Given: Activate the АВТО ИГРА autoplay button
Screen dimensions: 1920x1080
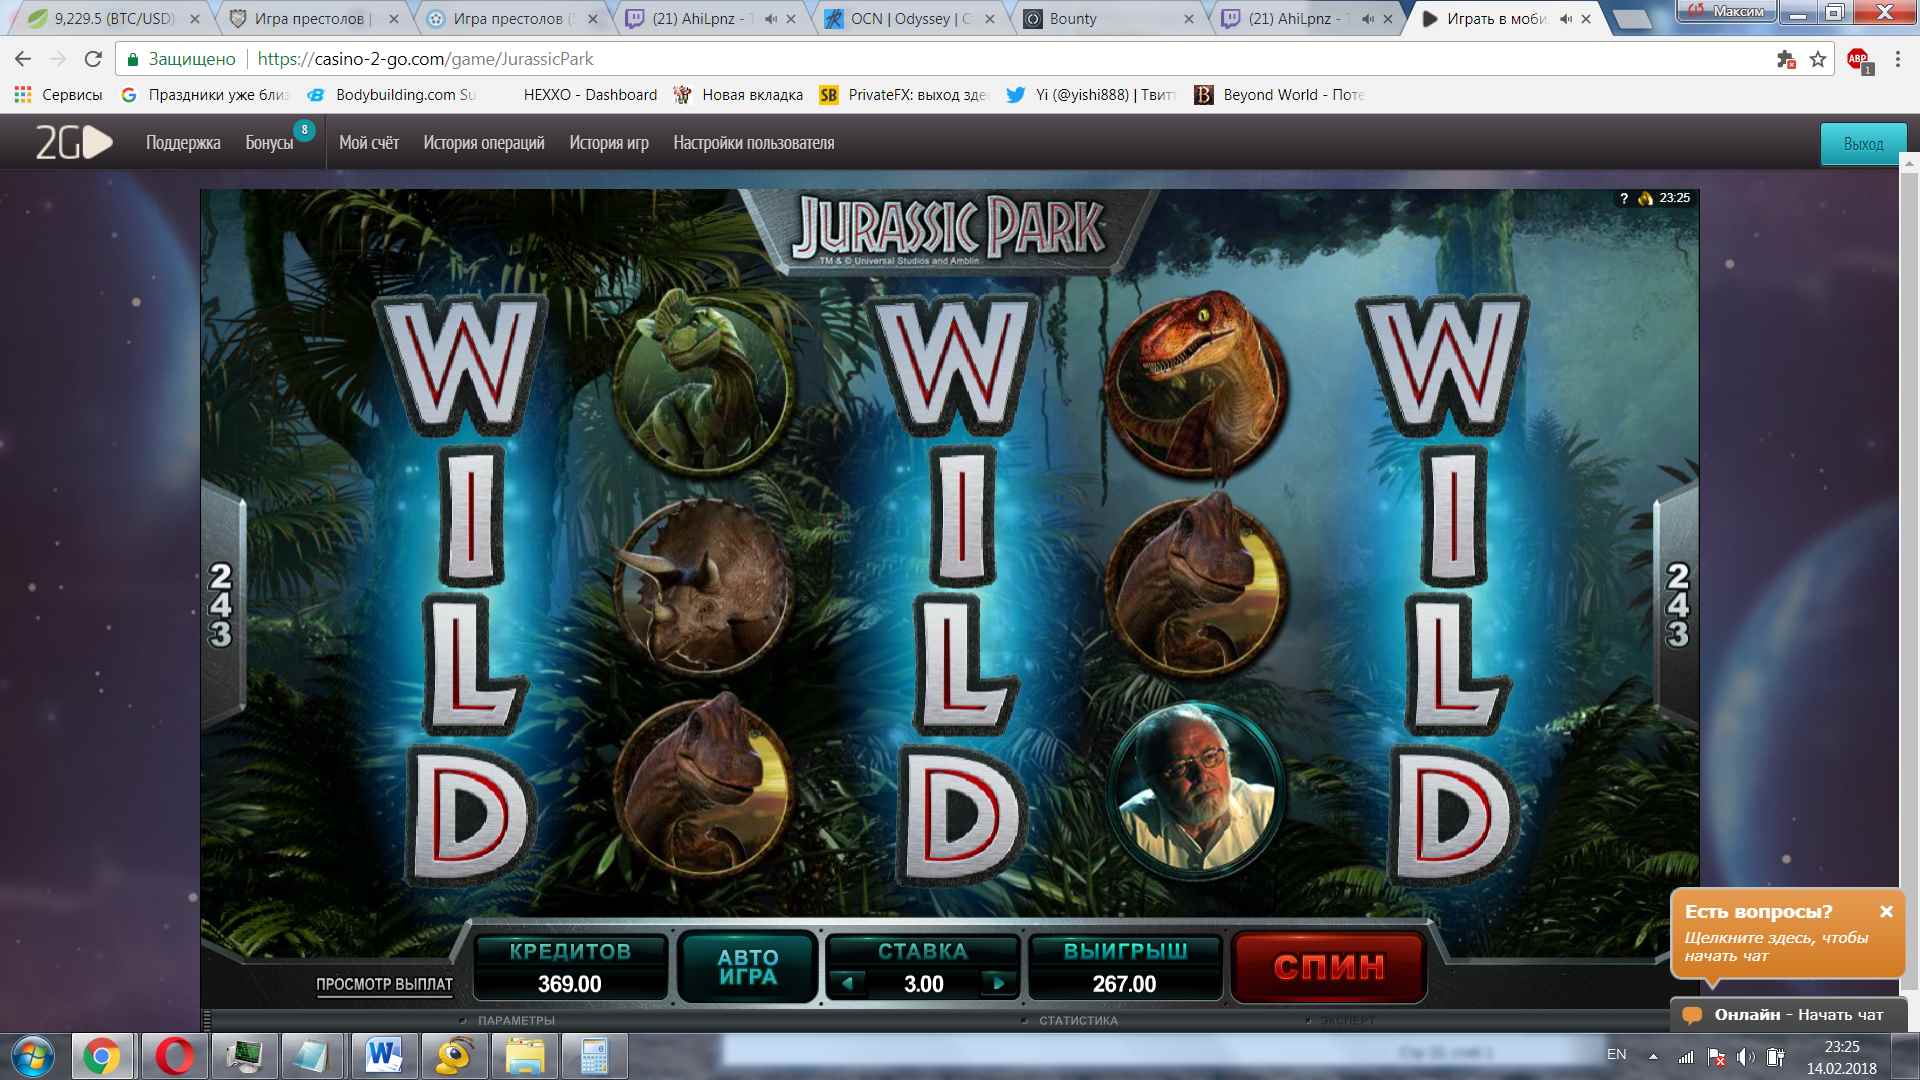Looking at the screenshot, I should point(748,967).
